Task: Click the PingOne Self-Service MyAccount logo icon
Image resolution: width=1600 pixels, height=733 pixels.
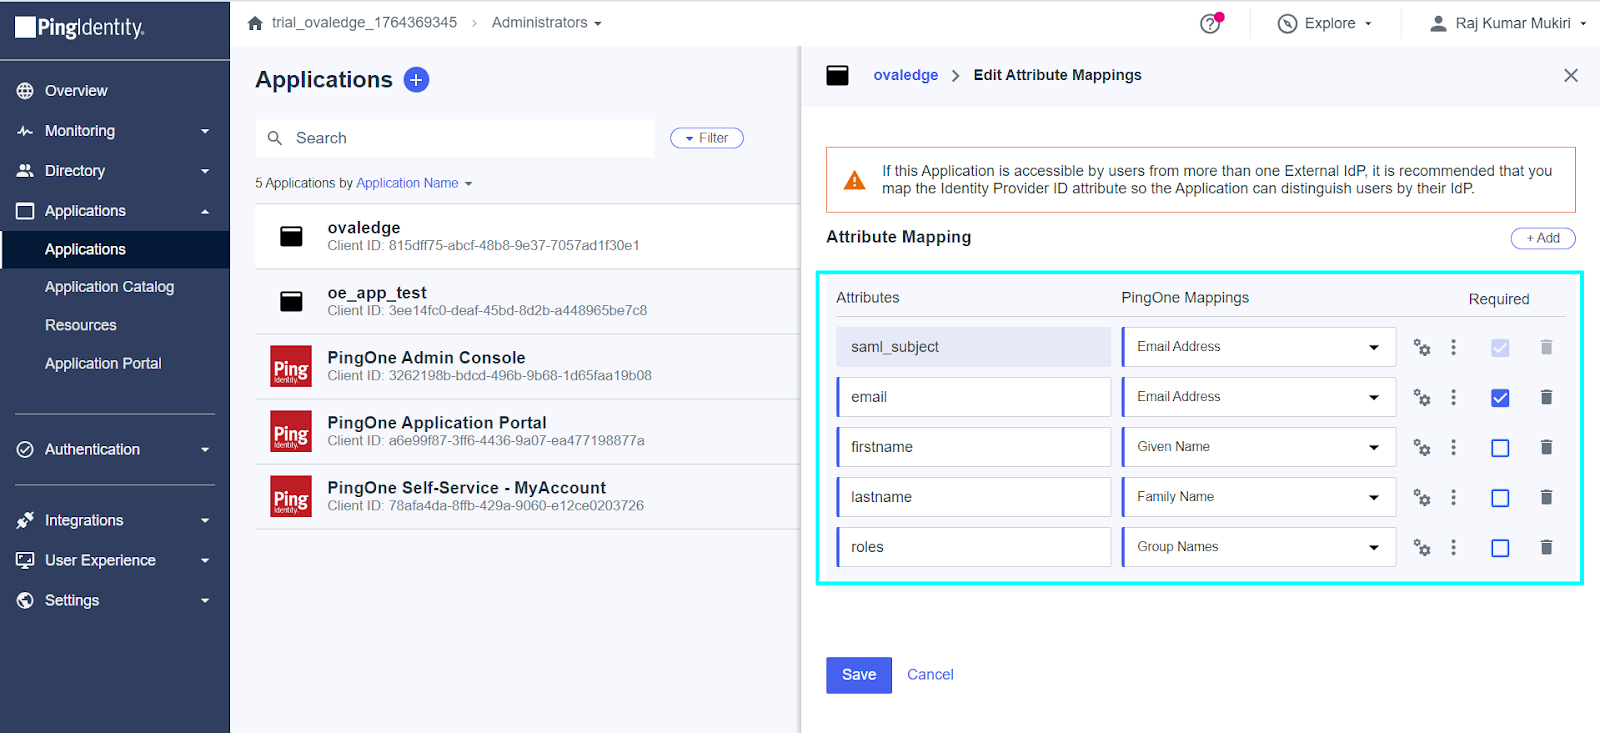Action: (291, 496)
